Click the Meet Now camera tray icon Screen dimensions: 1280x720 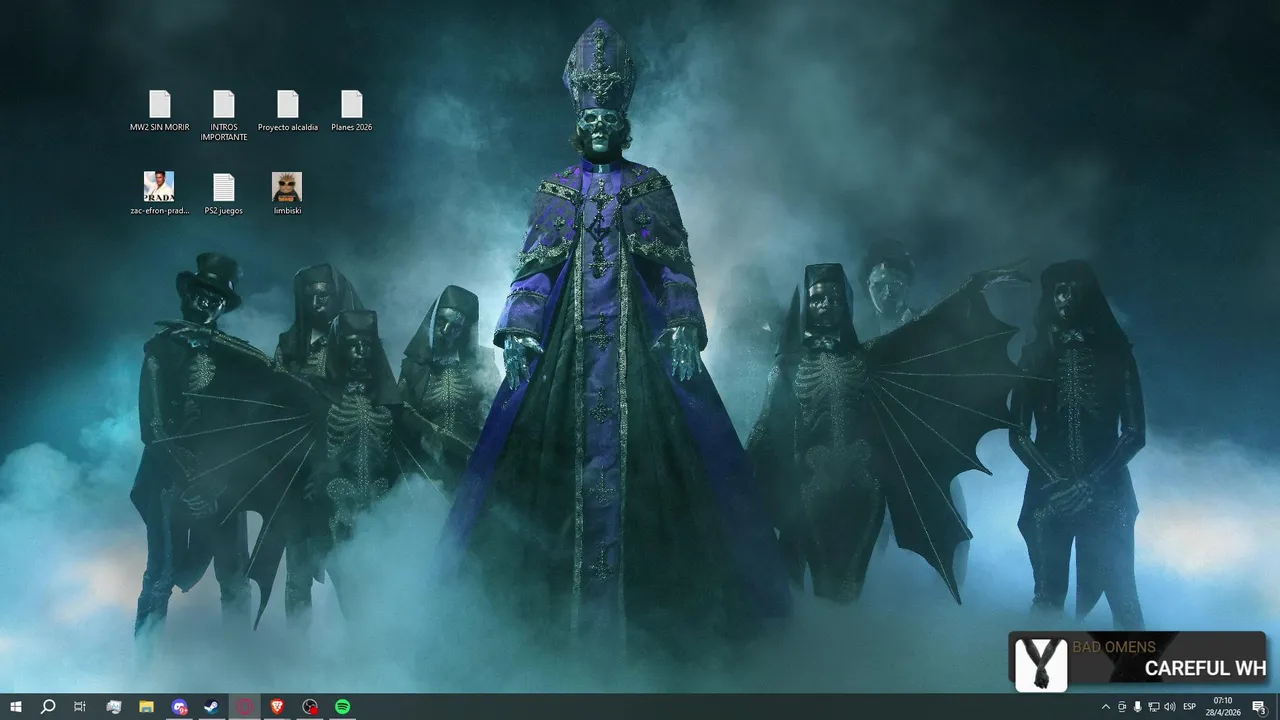pos(1122,707)
